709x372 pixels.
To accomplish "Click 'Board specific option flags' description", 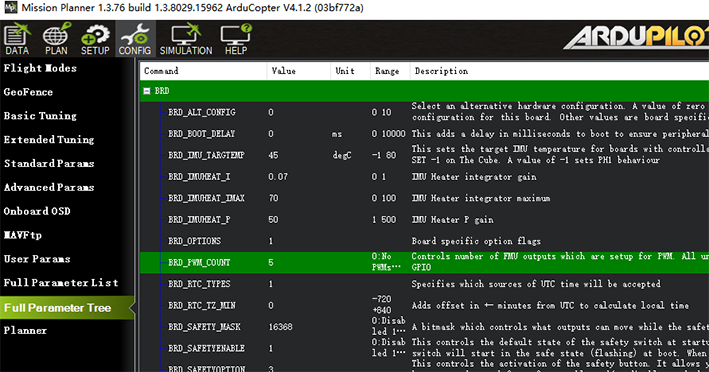I will (x=476, y=241).
